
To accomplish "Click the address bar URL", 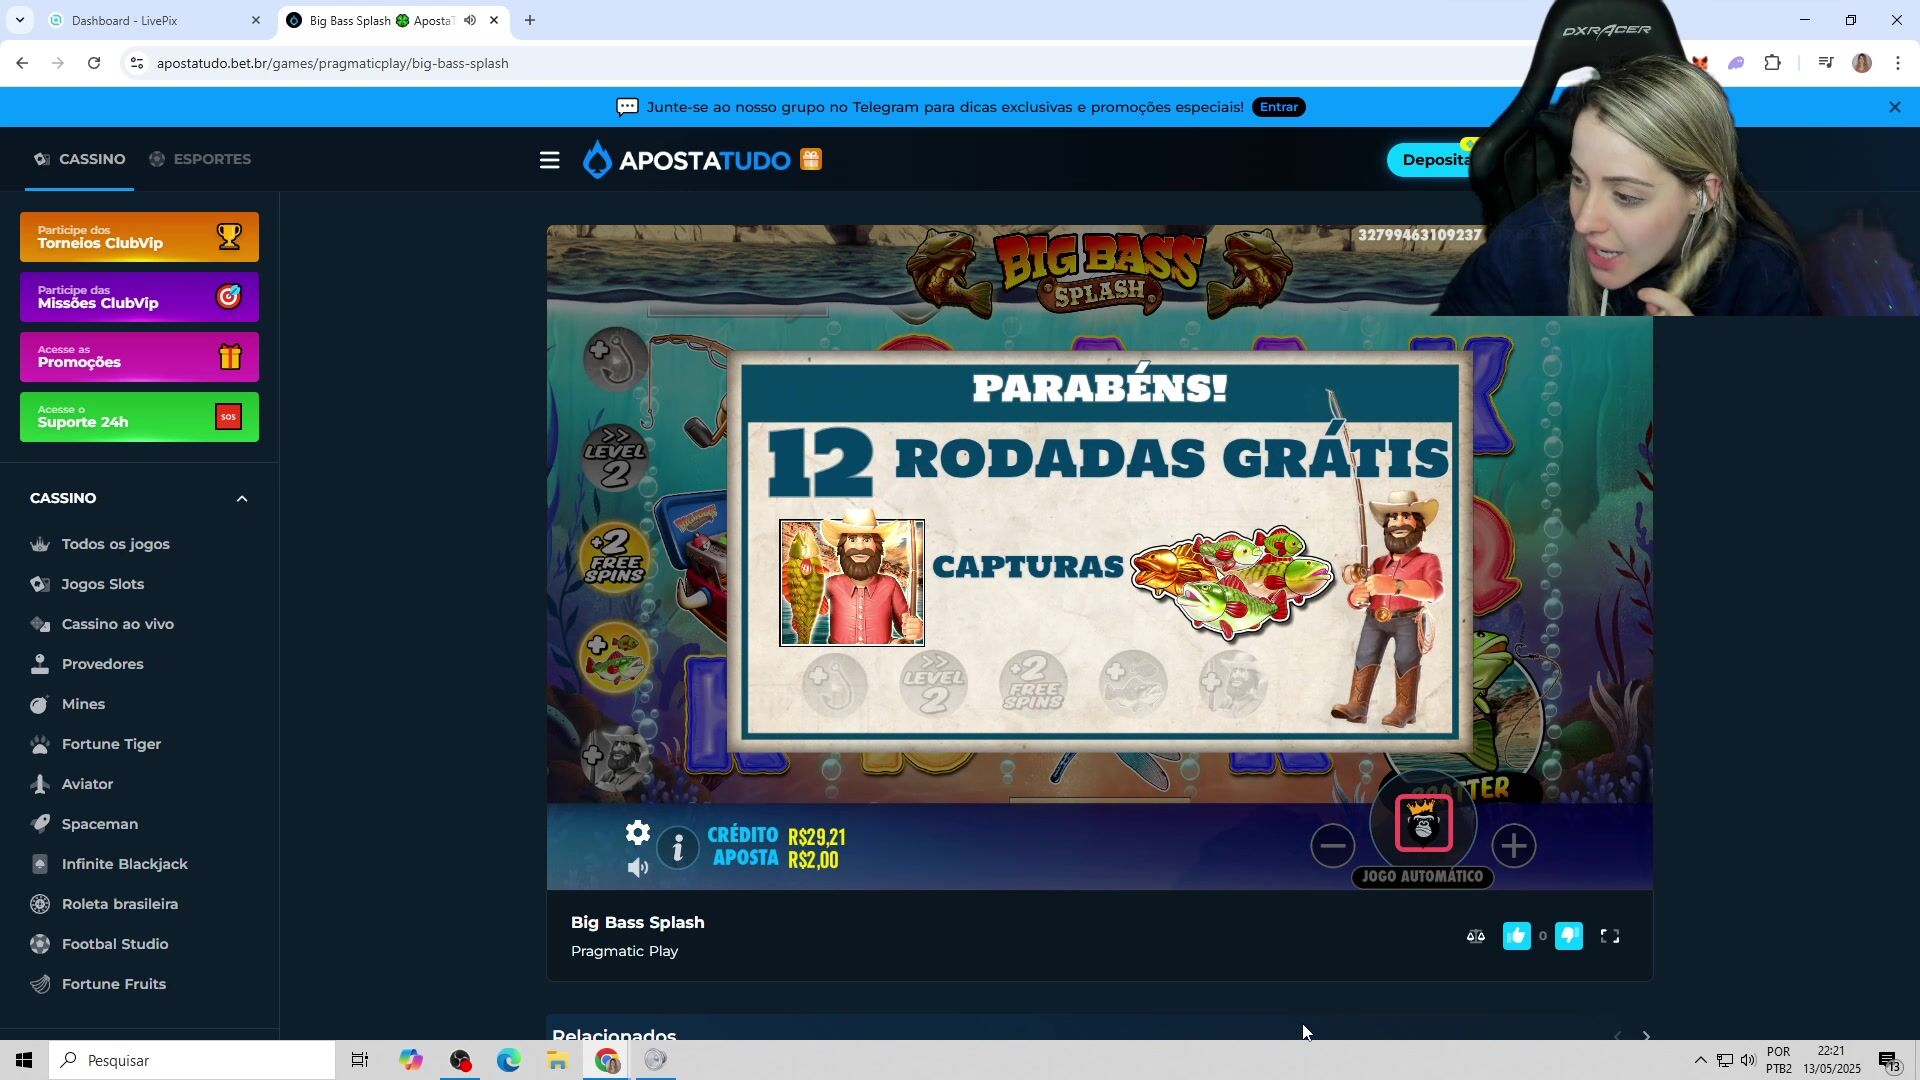I will point(333,63).
